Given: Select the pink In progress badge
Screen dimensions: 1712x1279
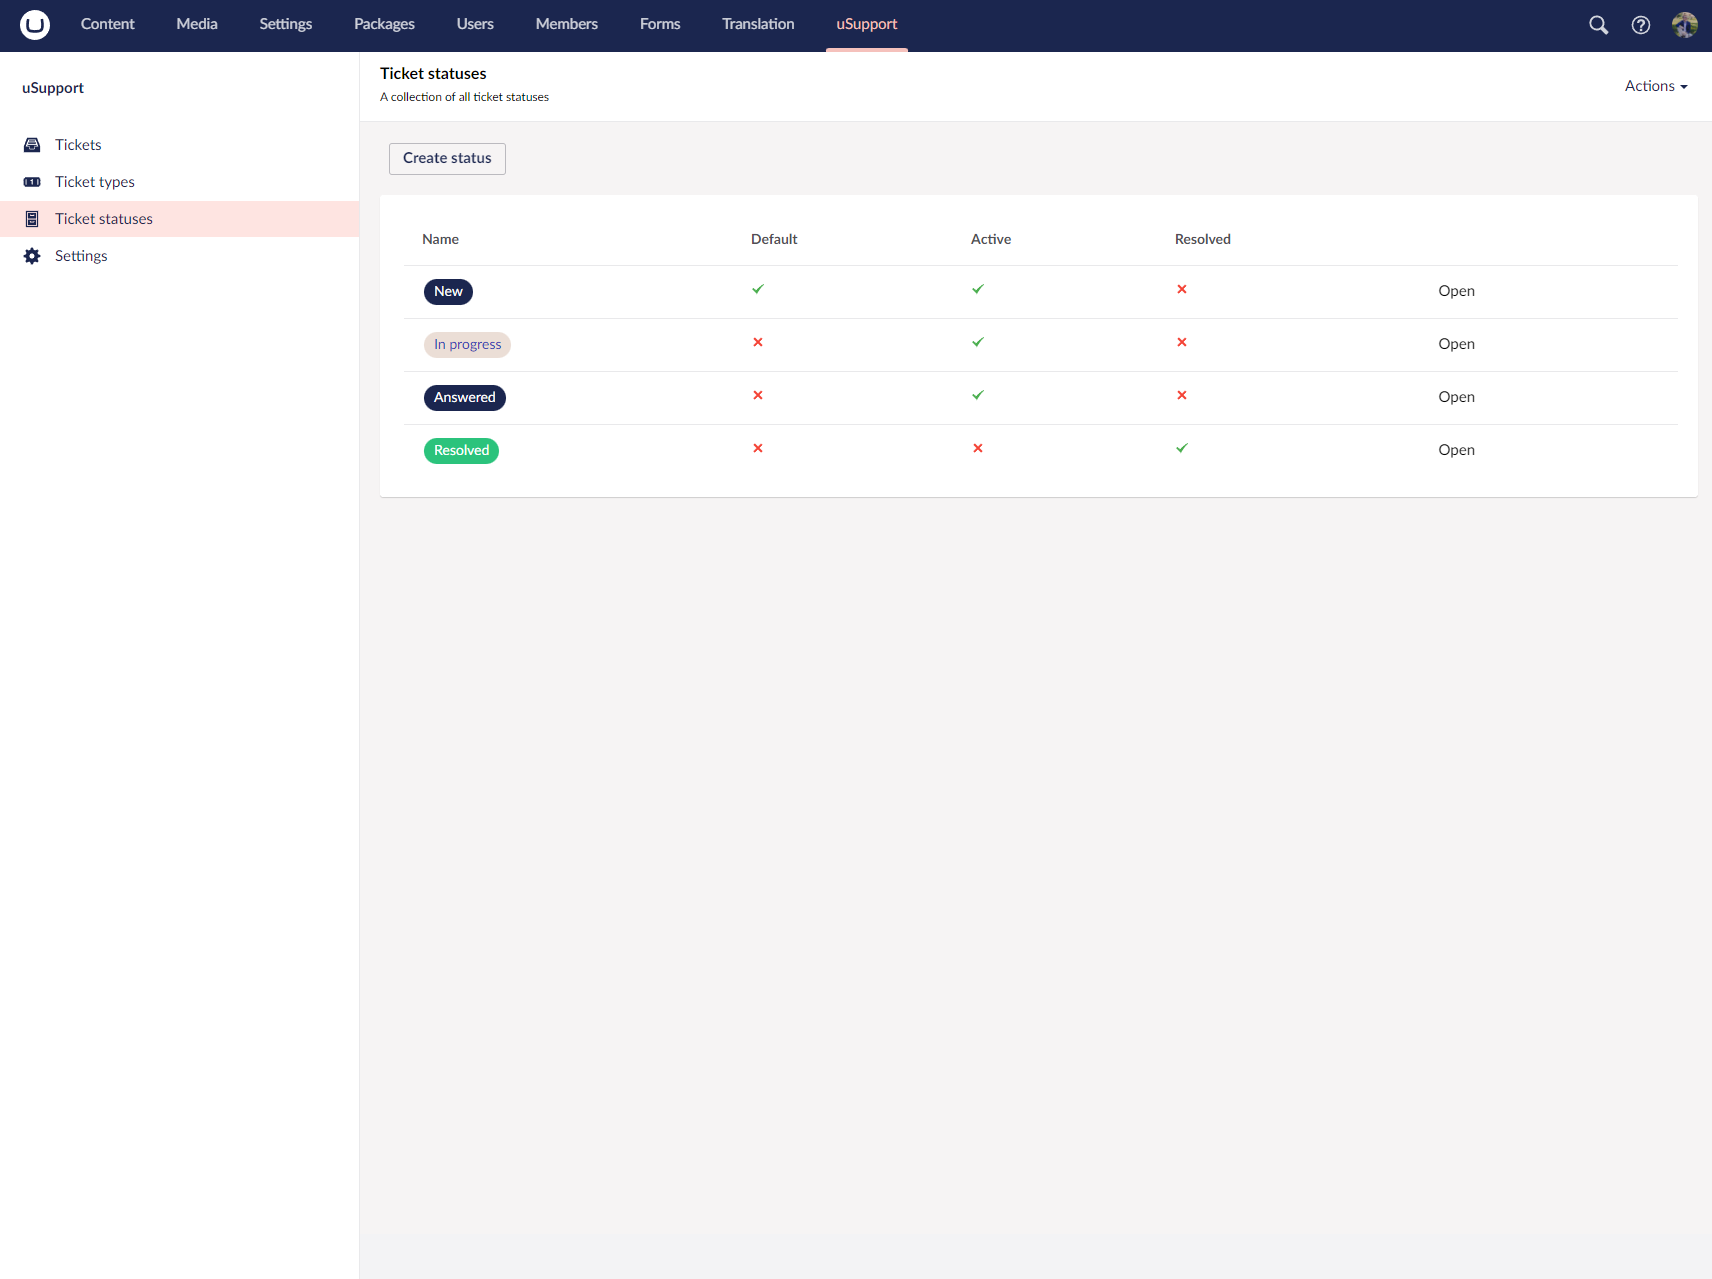Looking at the screenshot, I should click(467, 345).
